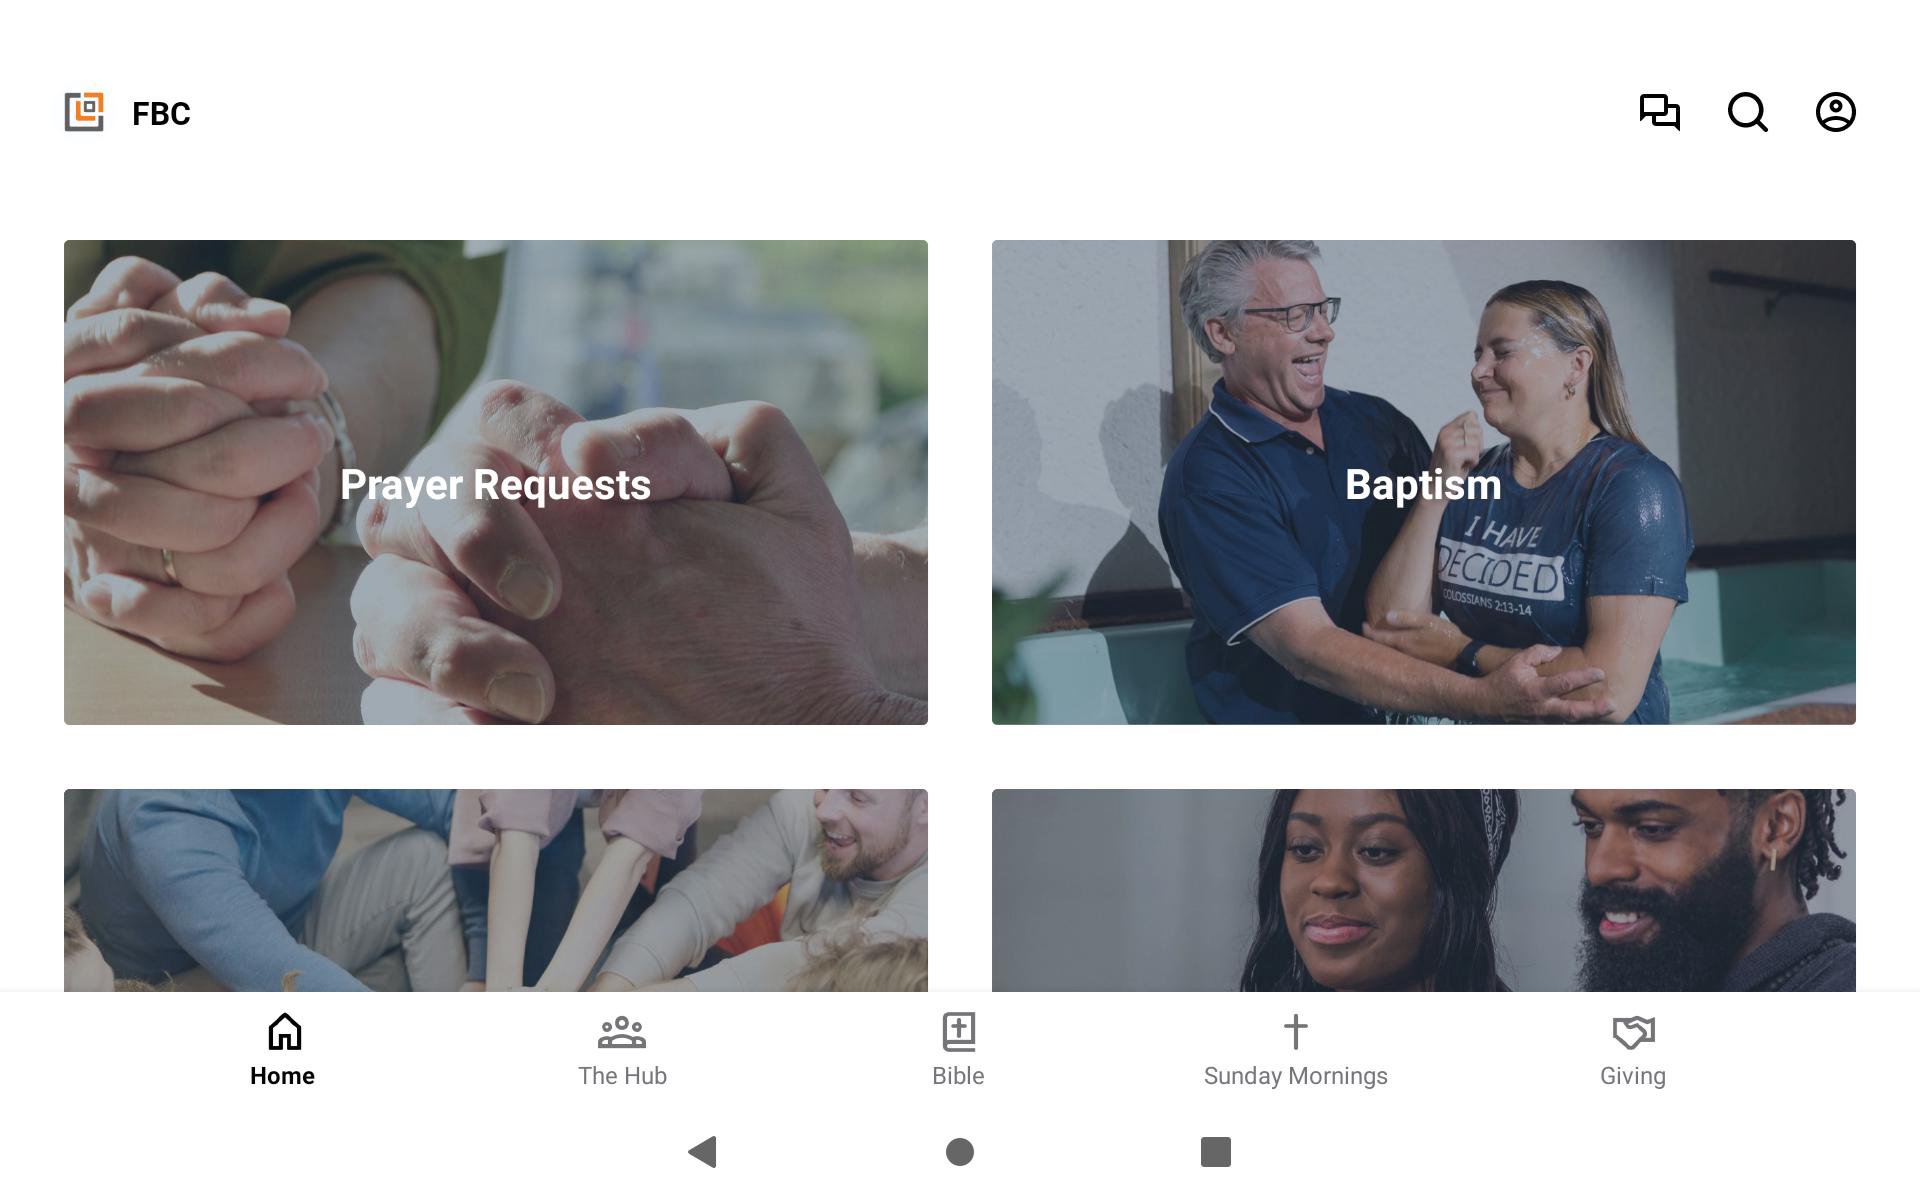Tap the Android recents square button
1920x1200 pixels.
tap(1216, 1152)
